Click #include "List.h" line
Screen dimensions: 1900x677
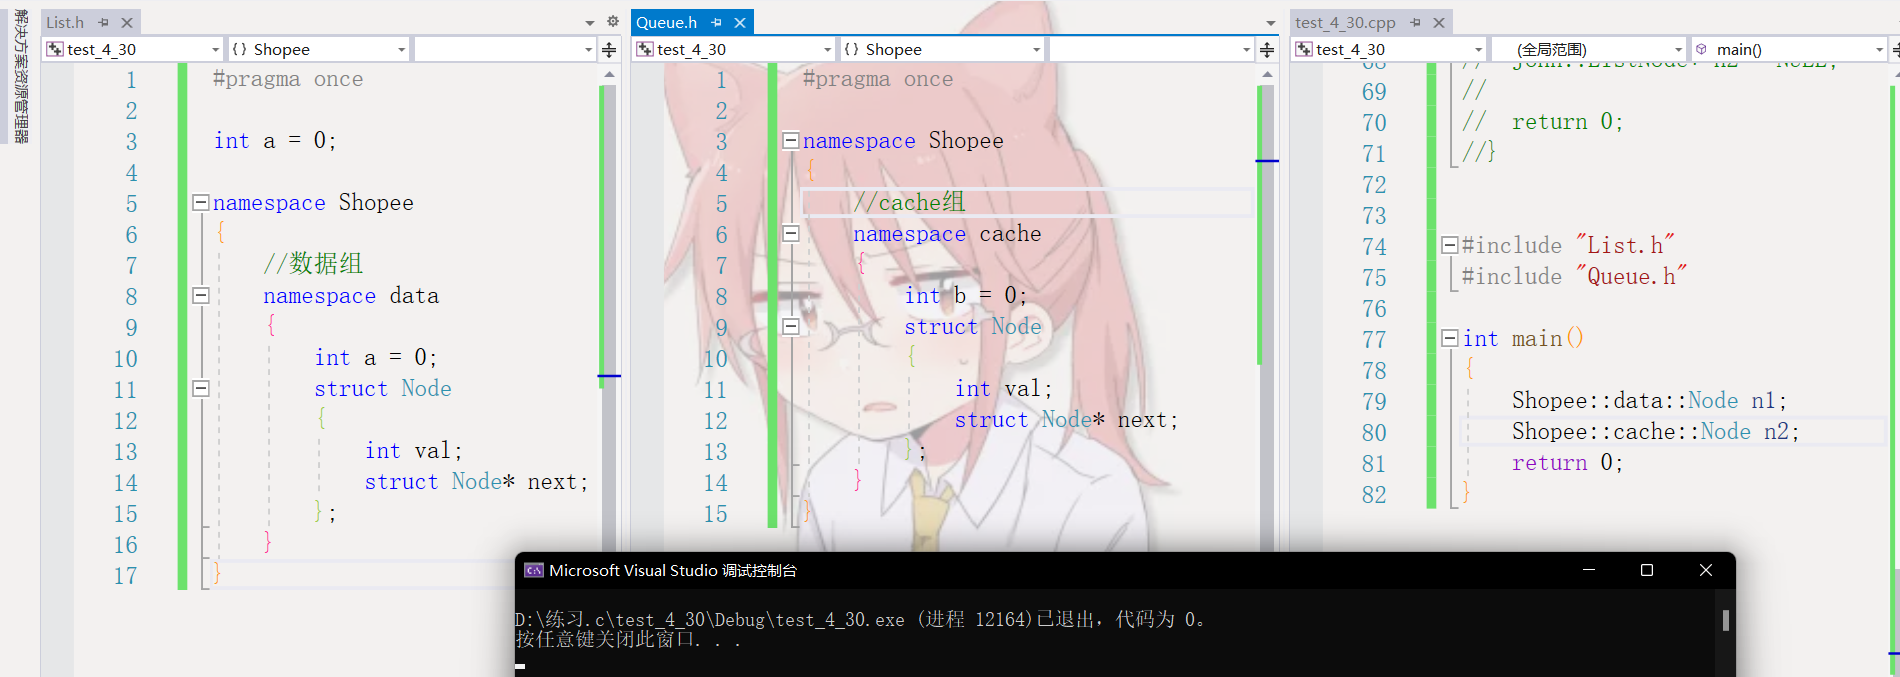1568,246
